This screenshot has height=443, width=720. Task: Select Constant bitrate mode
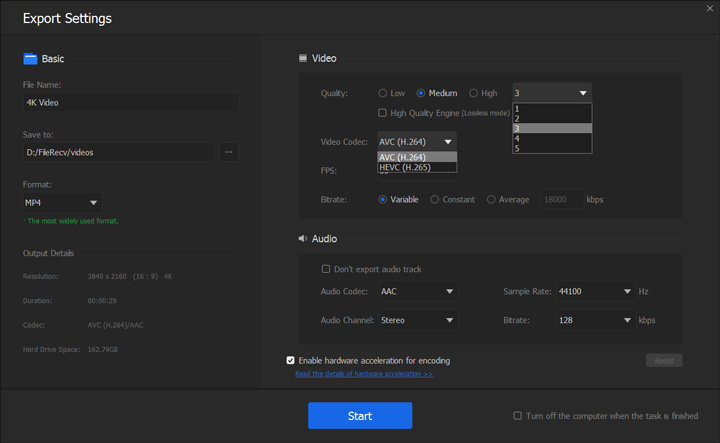pyautogui.click(x=435, y=199)
